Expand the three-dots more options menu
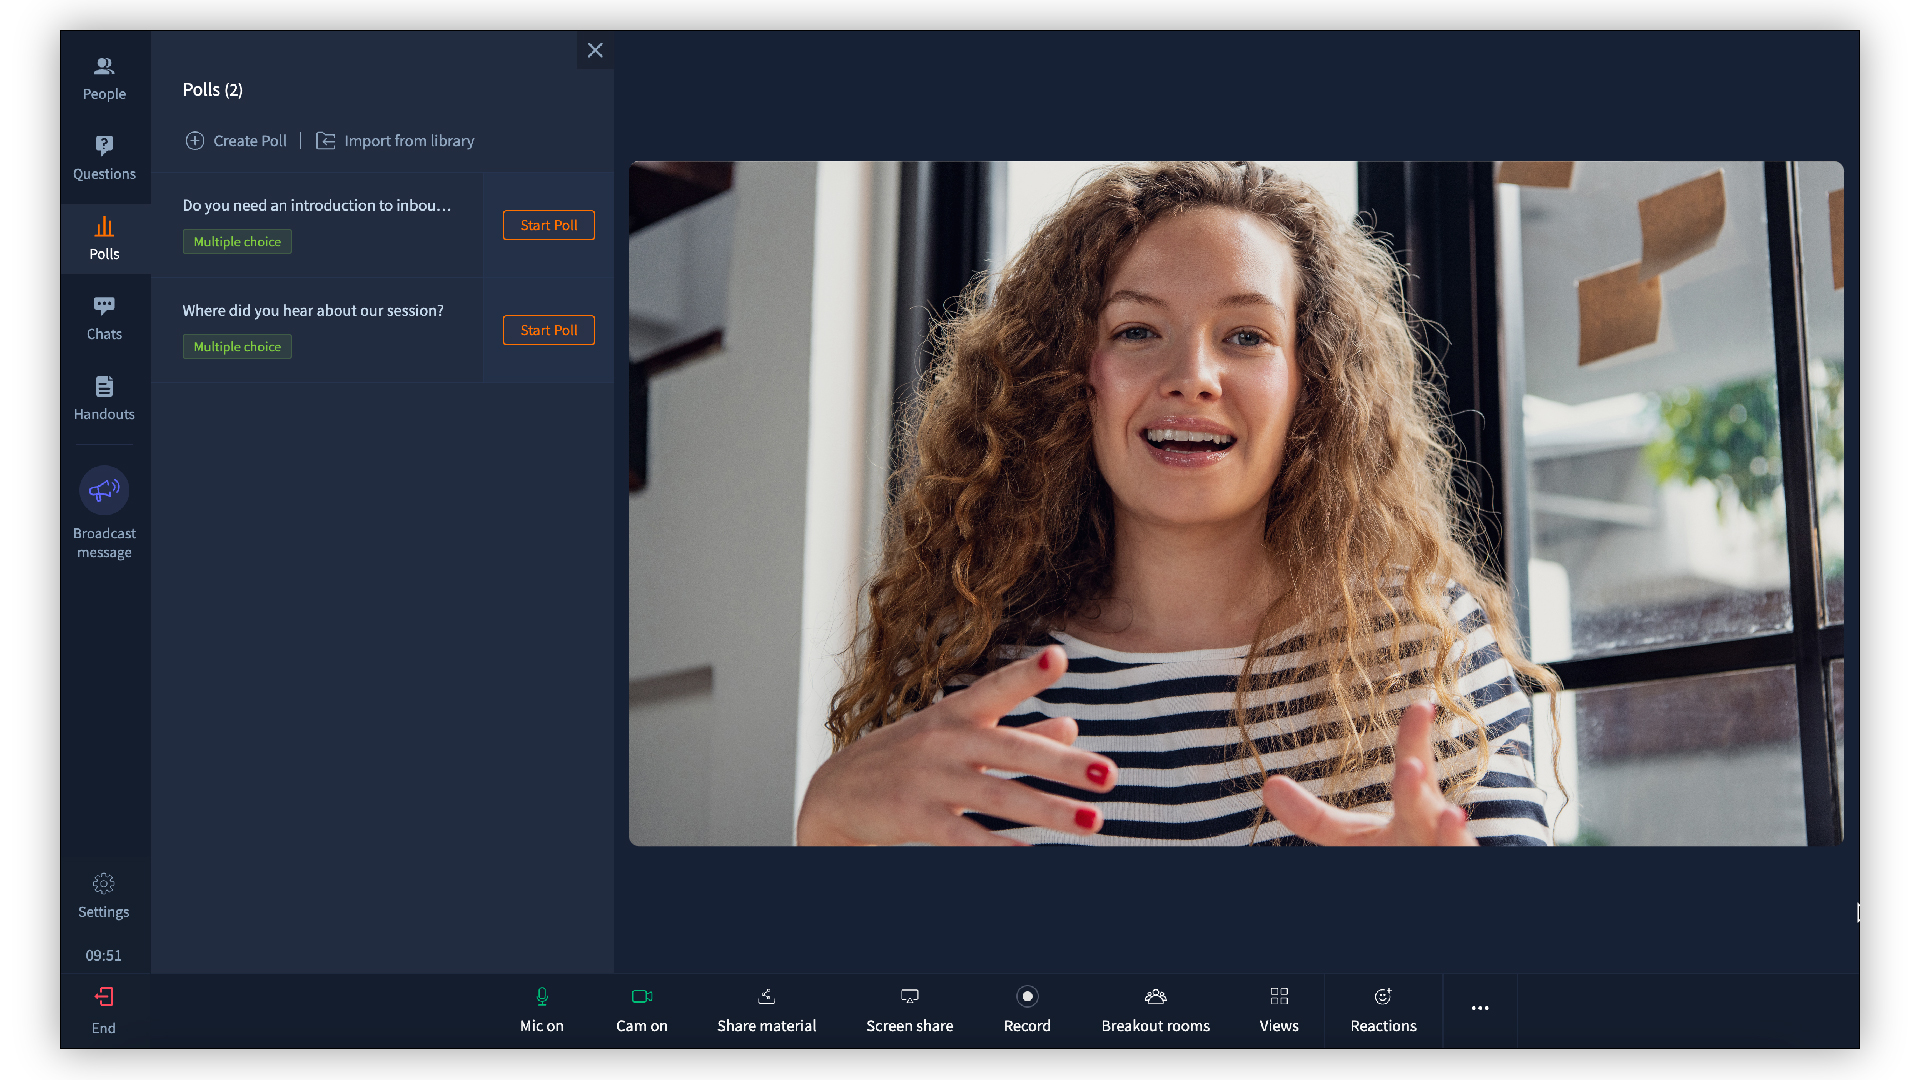The width and height of the screenshot is (1920, 1080). coord(1480,1008)
